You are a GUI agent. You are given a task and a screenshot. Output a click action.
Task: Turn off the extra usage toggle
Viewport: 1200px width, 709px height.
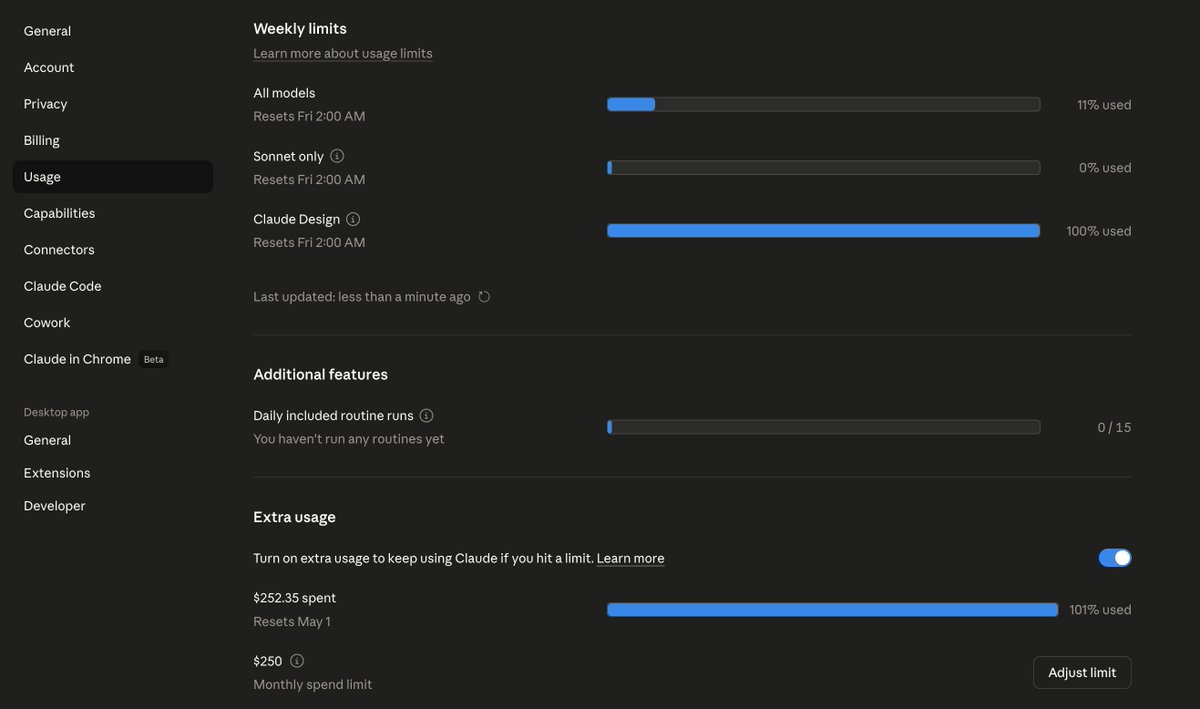pyautogui.click(x=1115, y=558)
